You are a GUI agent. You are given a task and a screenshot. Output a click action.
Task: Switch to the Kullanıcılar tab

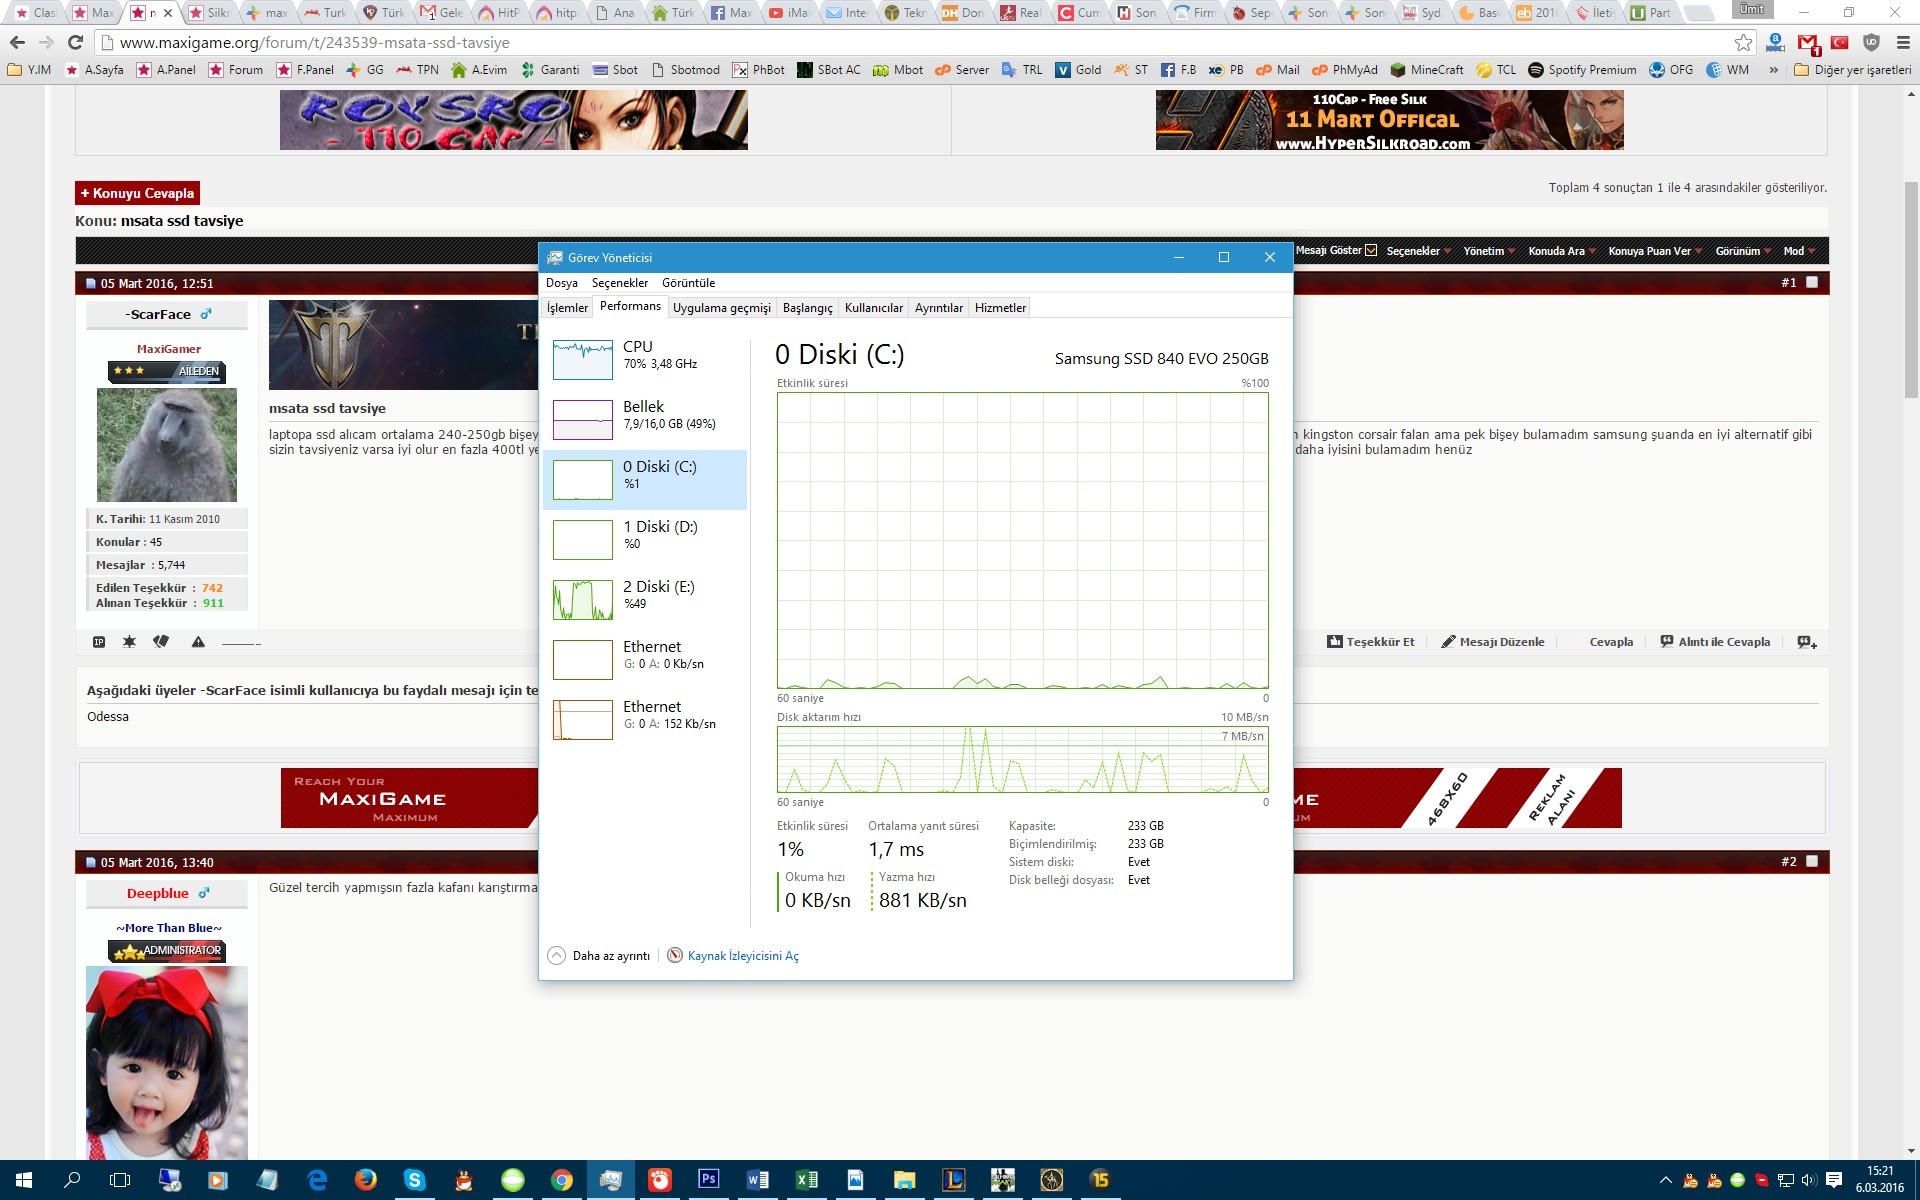tap(874, 308)
